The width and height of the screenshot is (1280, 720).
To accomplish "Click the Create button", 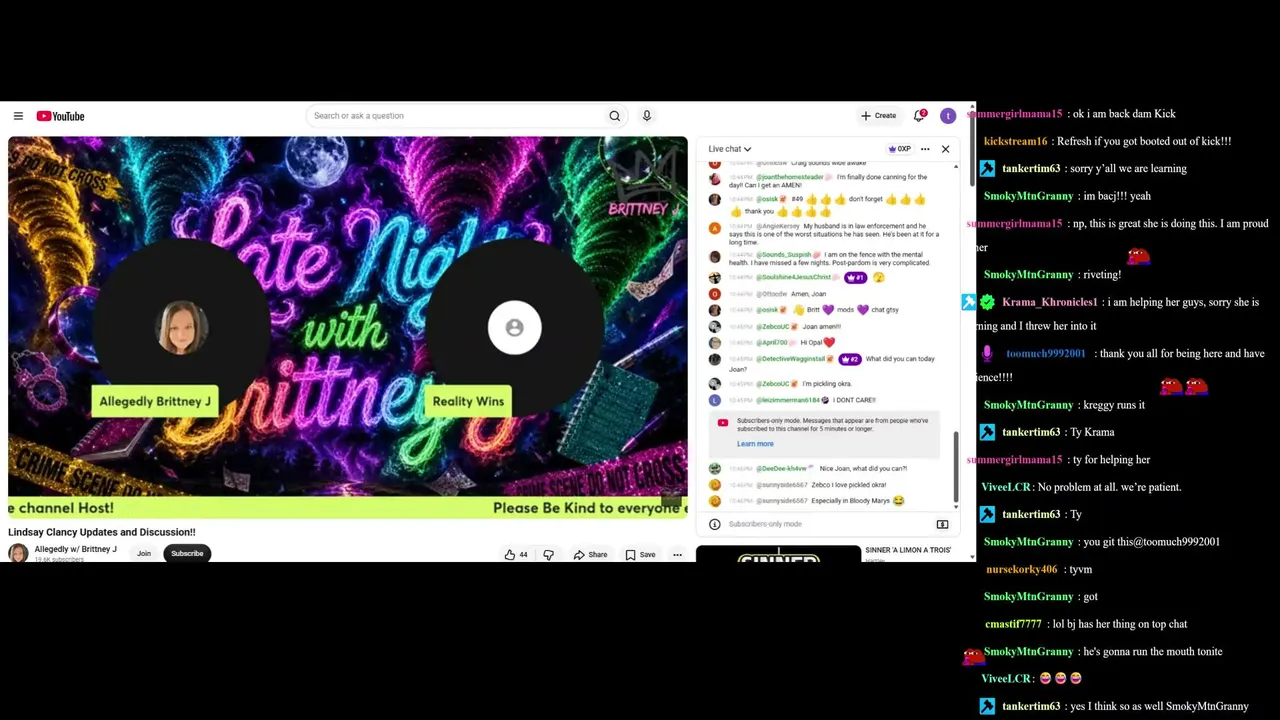I will point(879,116).
